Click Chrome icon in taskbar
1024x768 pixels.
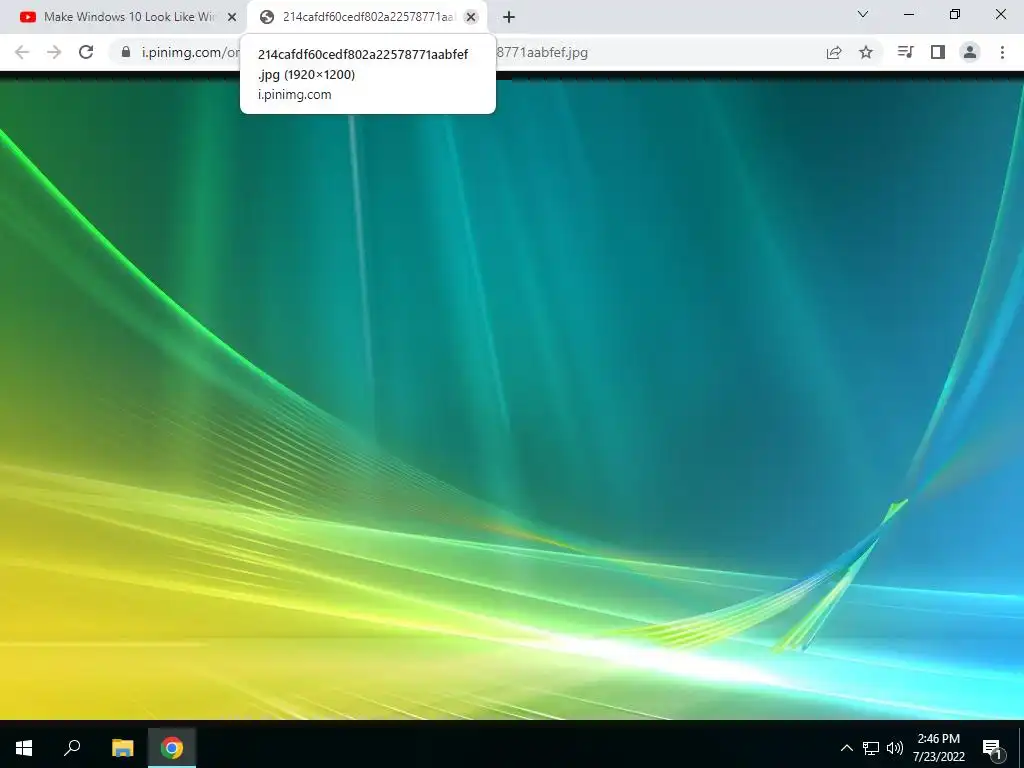pos(172,747)
